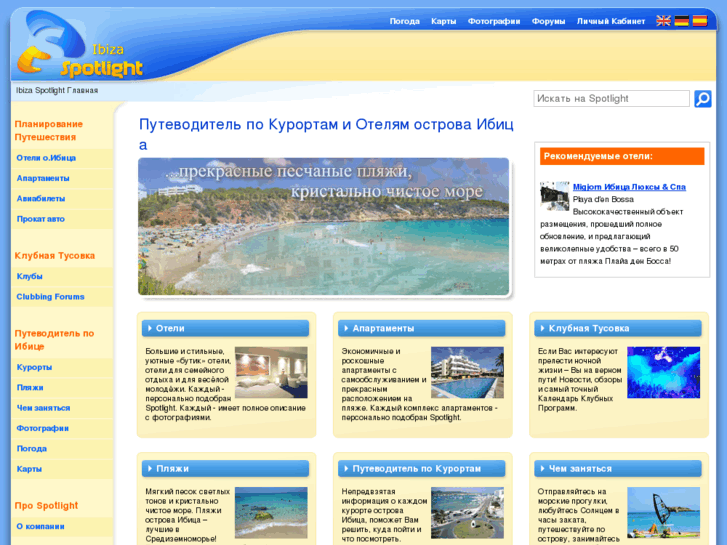Open 'Путеводитель по Курортам' card header
727x545 pixels.
click(x=421, y=469)
